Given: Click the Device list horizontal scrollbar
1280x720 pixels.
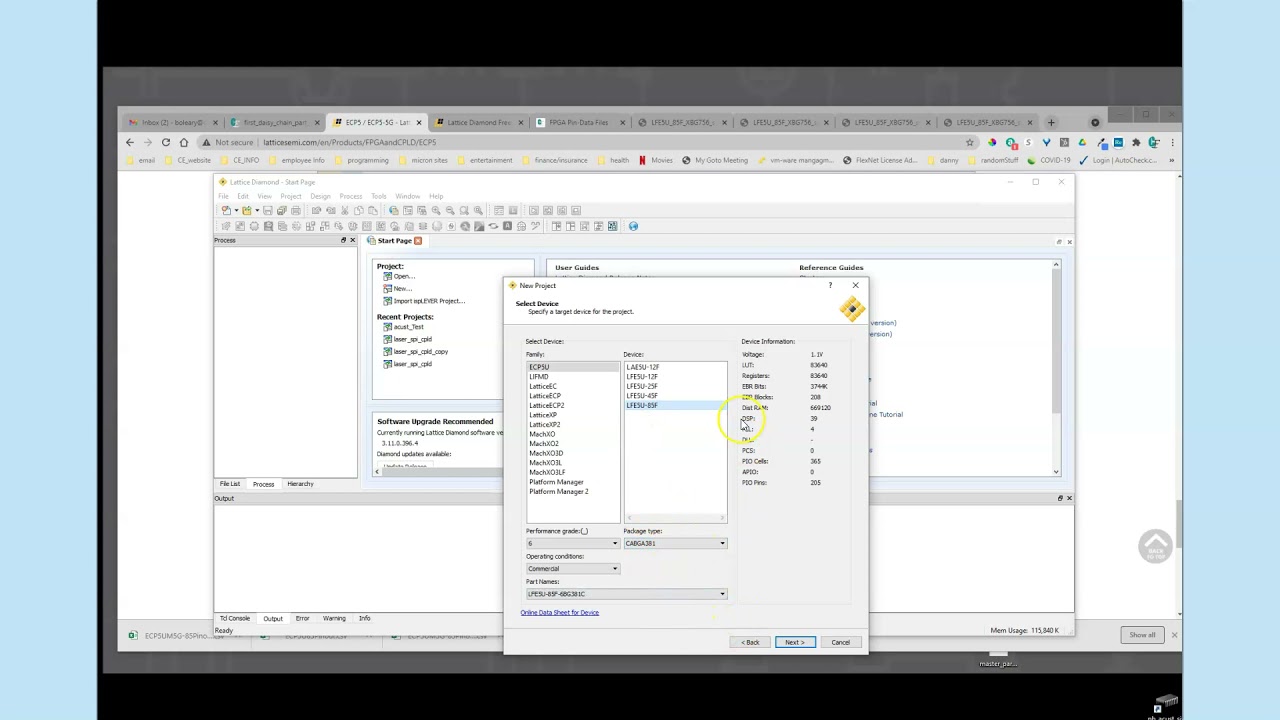Looking at the screenshot, I should [x=675, y=518].
